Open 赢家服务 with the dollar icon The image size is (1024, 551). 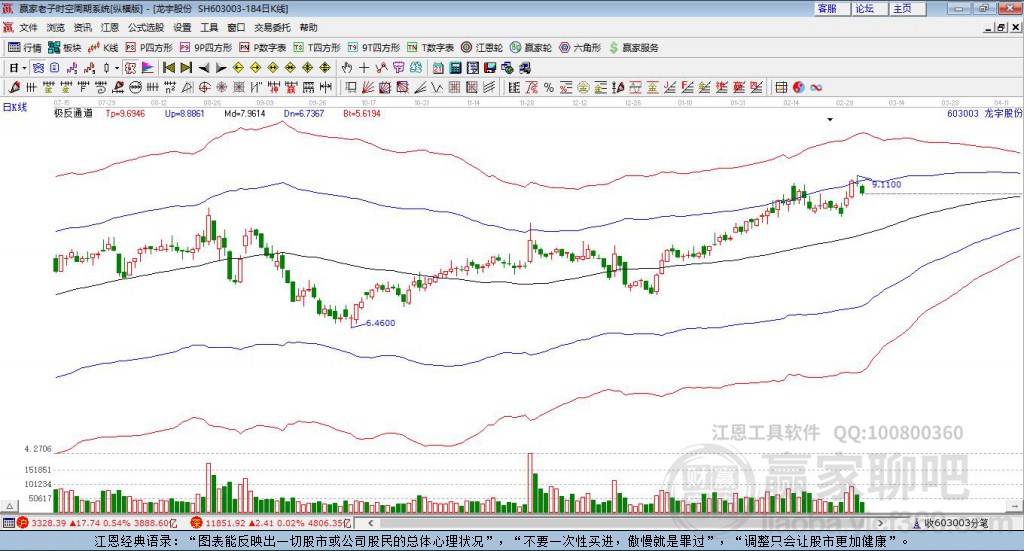point(633,48)
